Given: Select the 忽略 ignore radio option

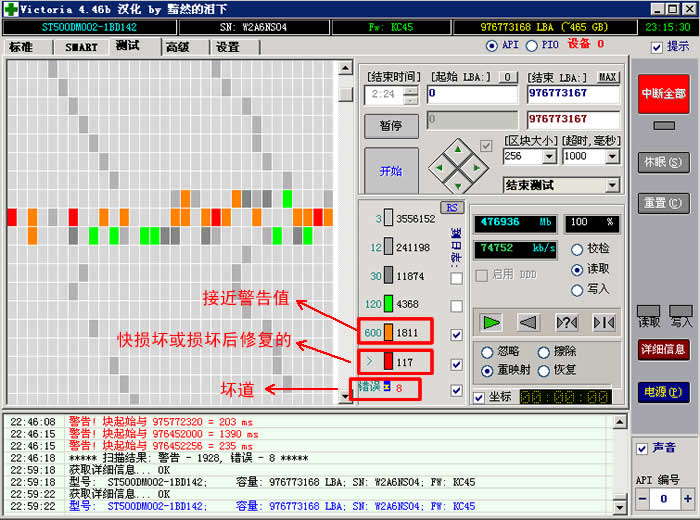Looking at the screenshot, I should tap(487, 352).
